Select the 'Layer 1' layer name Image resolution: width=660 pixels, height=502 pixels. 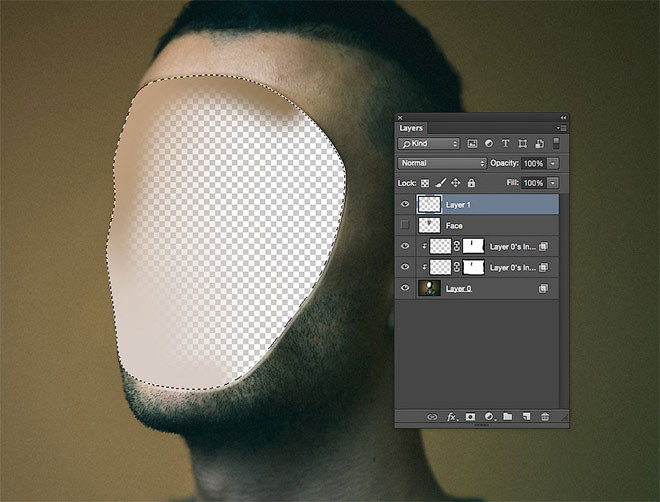point(458,205)
